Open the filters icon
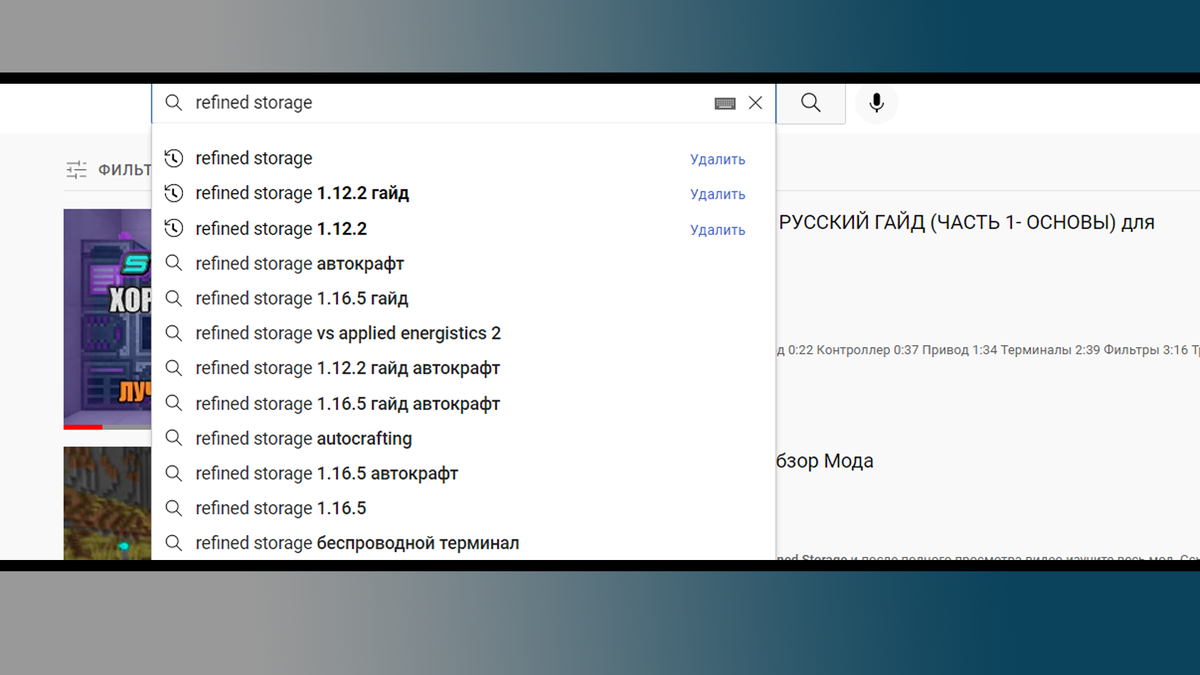This screenshot has height=675, width=1200. coord(77,170)
